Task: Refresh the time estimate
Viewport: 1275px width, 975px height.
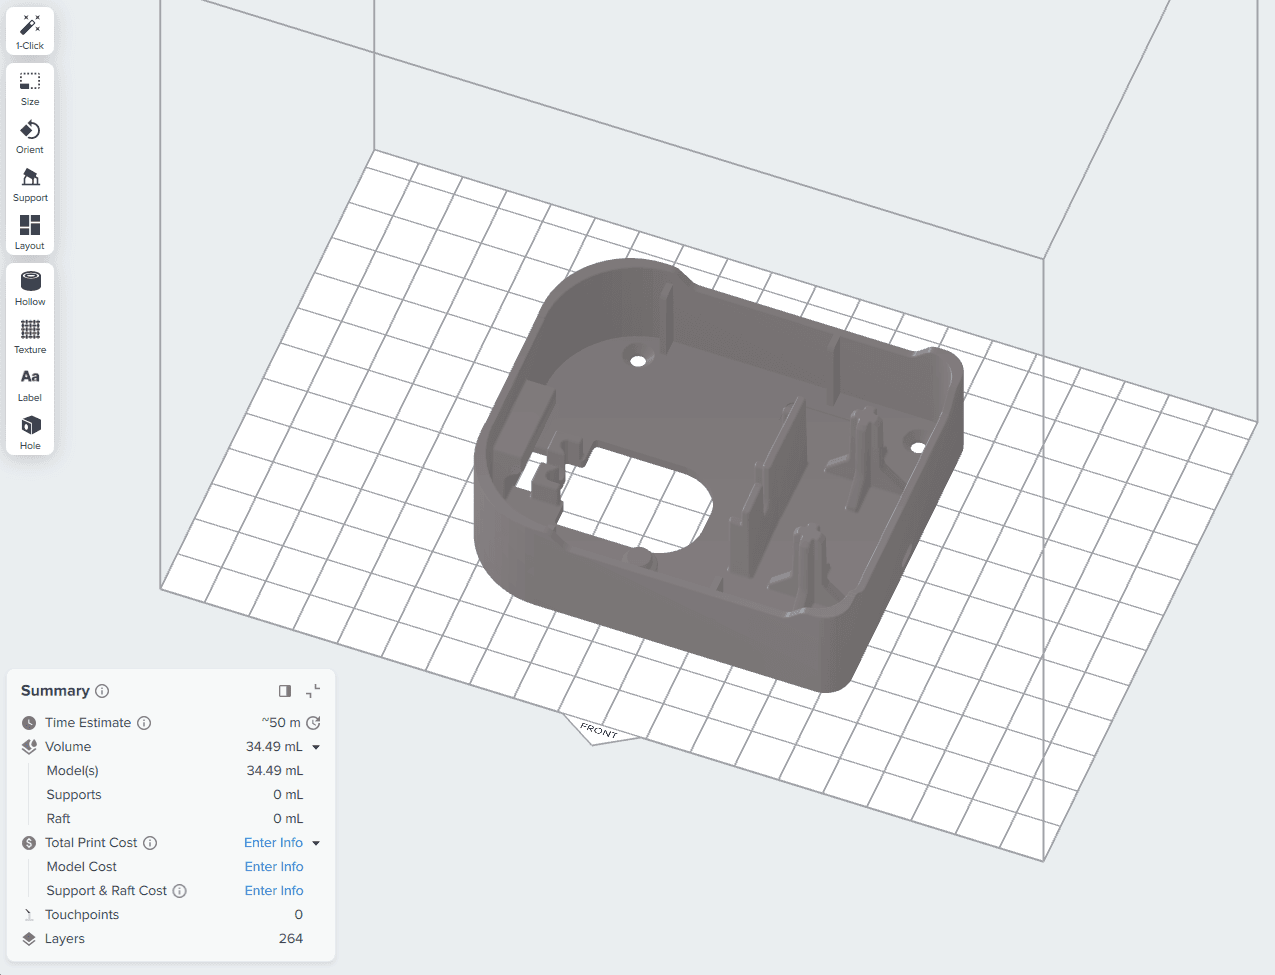Action: click(313, 723)
